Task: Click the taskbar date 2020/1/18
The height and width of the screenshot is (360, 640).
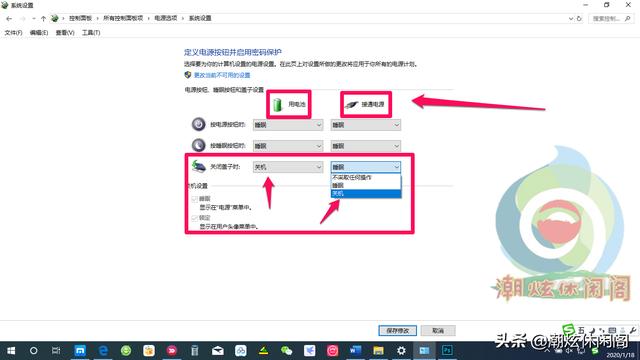Action: (x=620, y=356)
